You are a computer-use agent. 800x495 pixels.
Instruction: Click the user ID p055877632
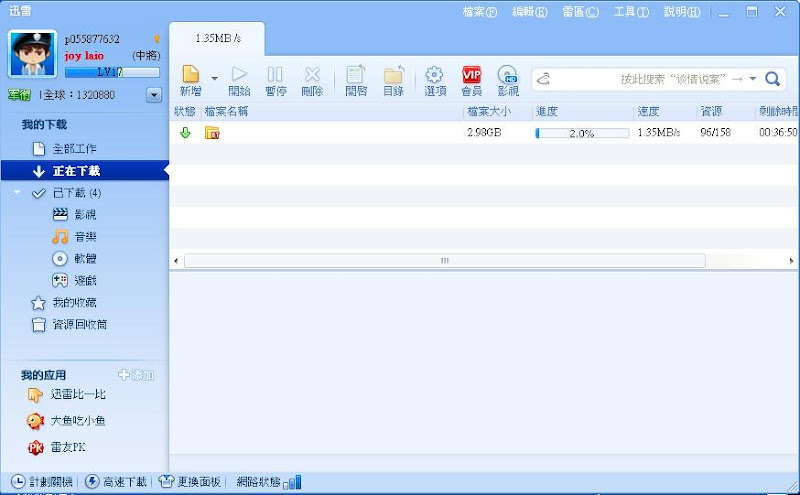point(92,39)
